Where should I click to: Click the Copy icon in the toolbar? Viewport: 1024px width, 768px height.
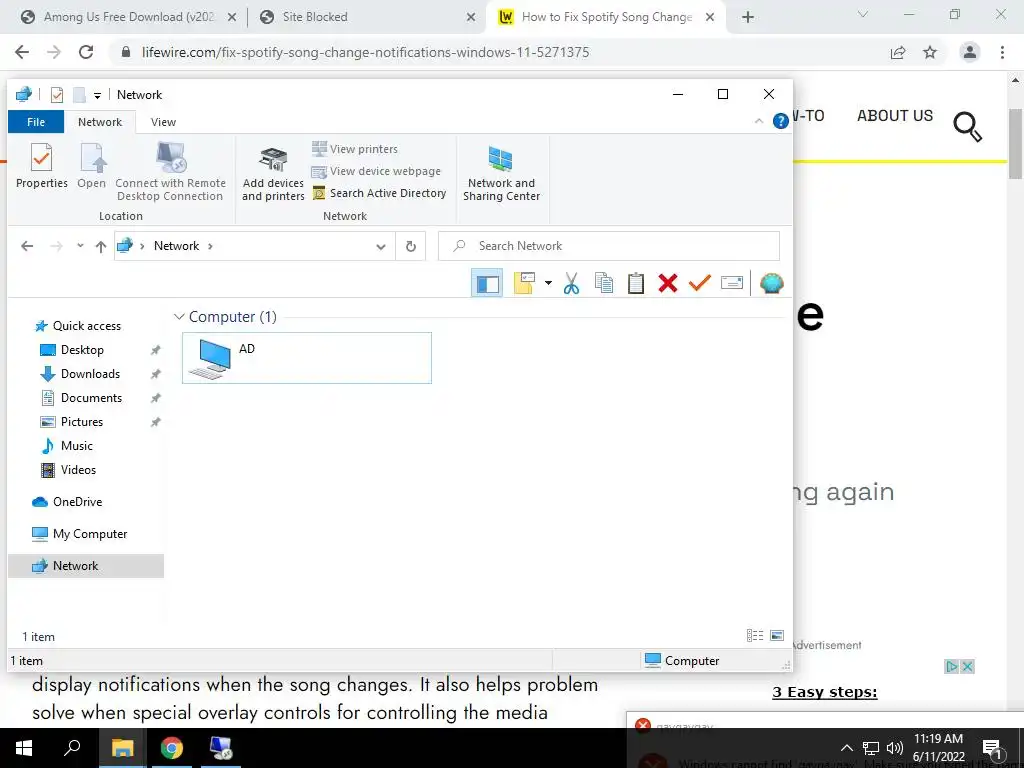pos(603,283)
